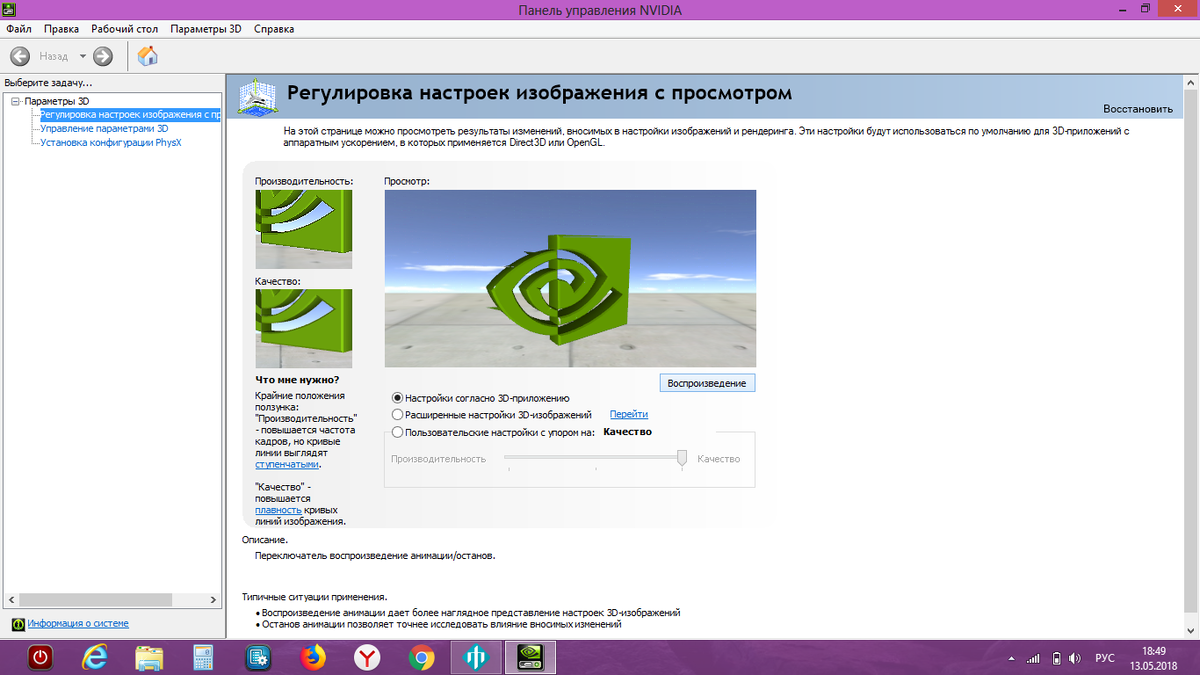The image size is (1200, 675).
Task: Click the Back arrow button
Action: tap(20, 56)
